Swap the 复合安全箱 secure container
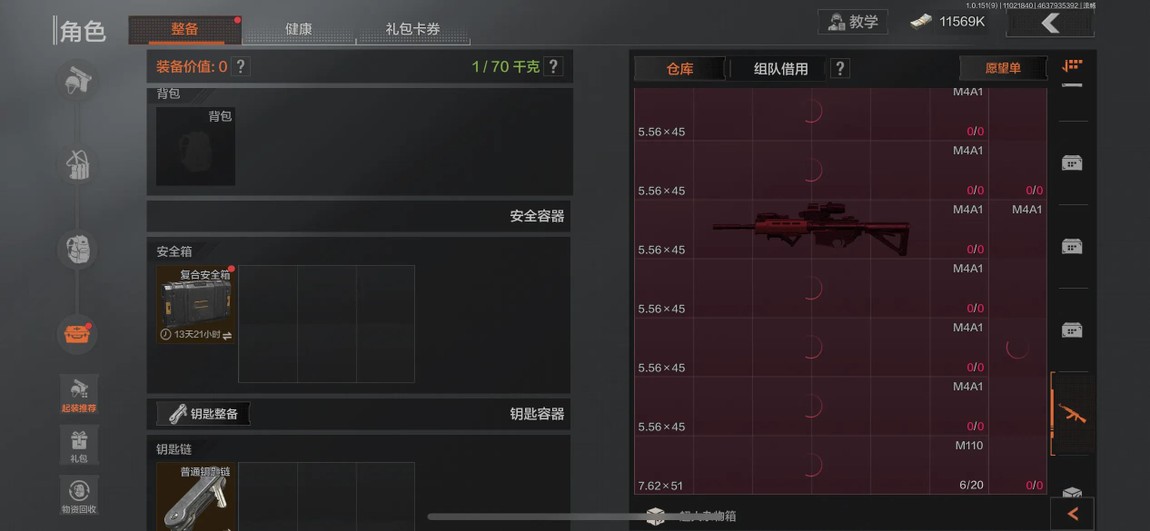Screen dimensions: 1150x531 pyautogui.click(x=227, y=335)
